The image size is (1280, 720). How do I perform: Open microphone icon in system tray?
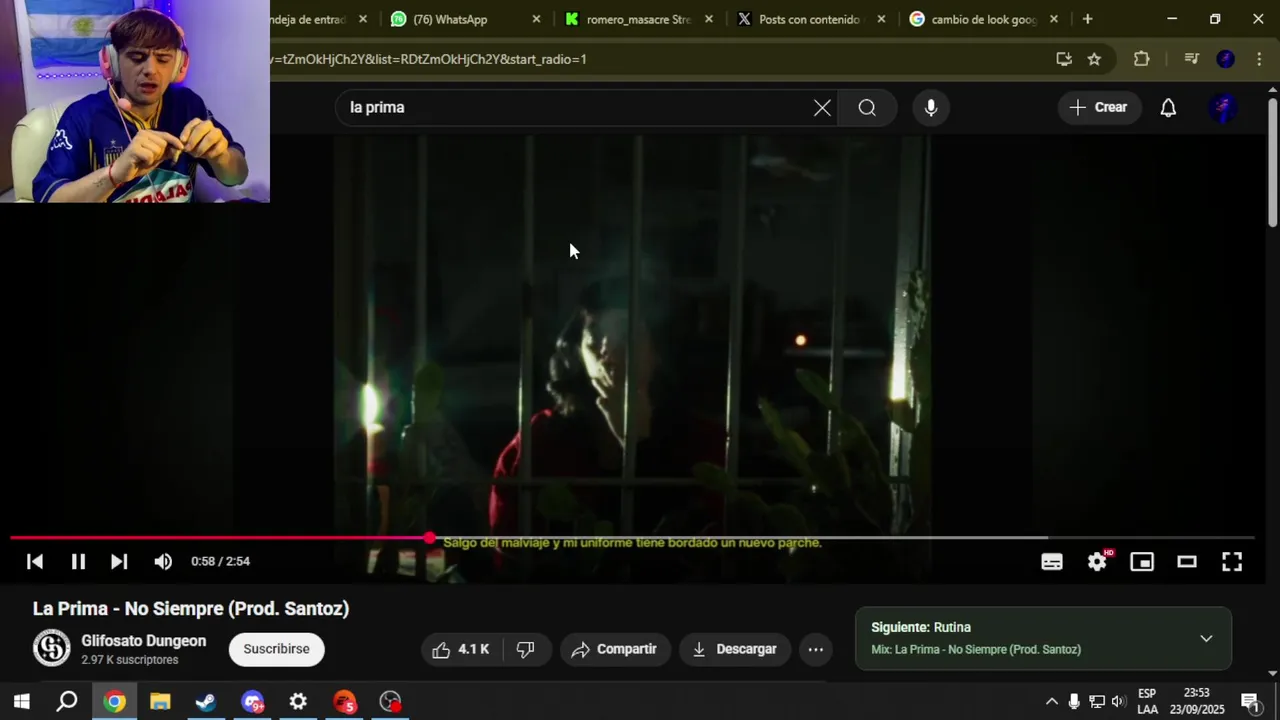point(1074,702)
